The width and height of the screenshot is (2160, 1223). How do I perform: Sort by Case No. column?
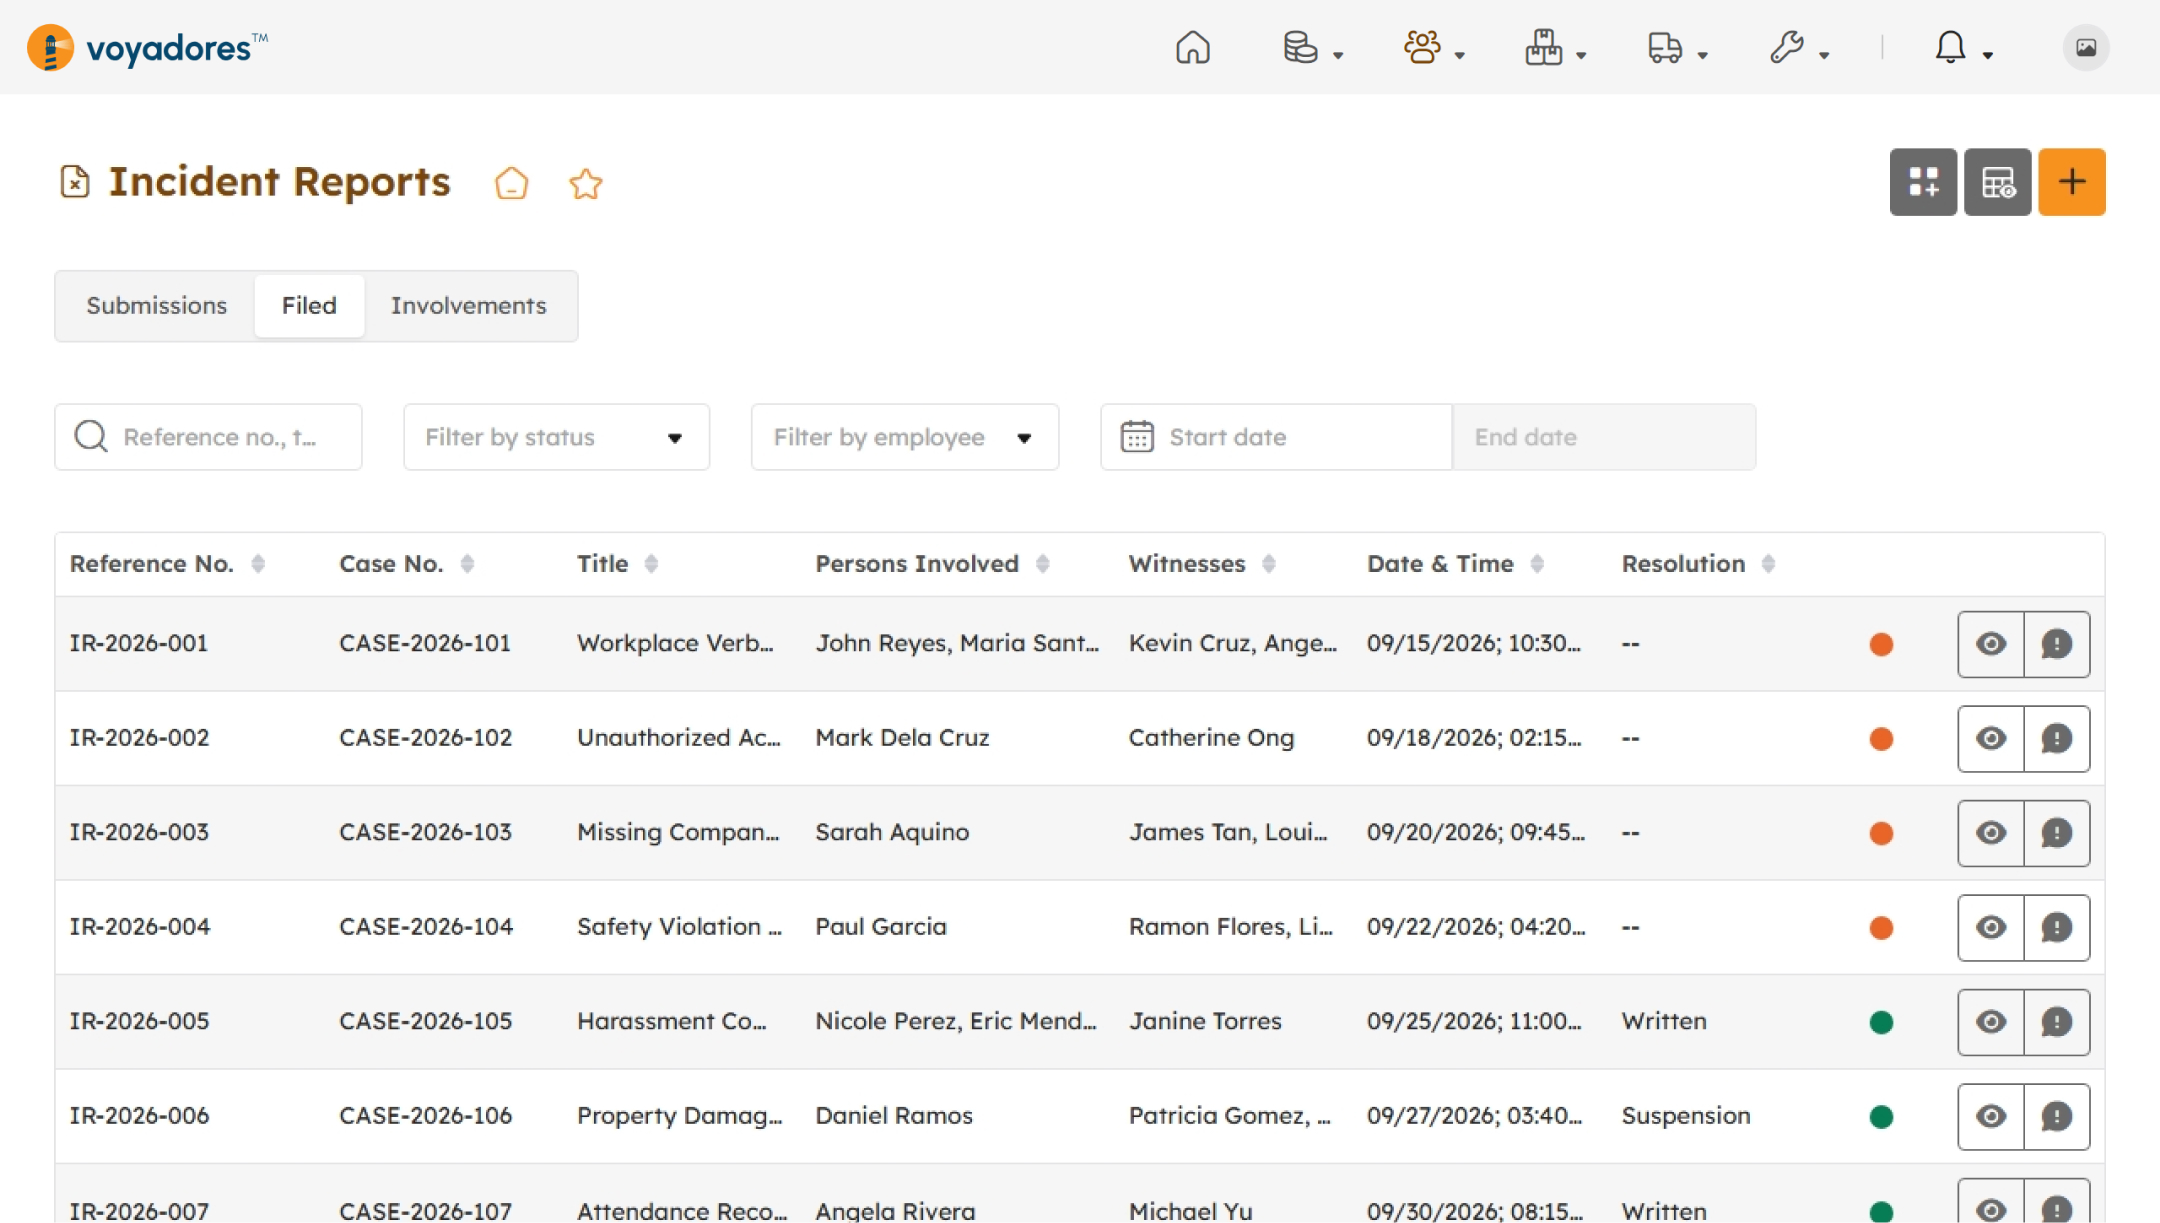coord(467,564)
